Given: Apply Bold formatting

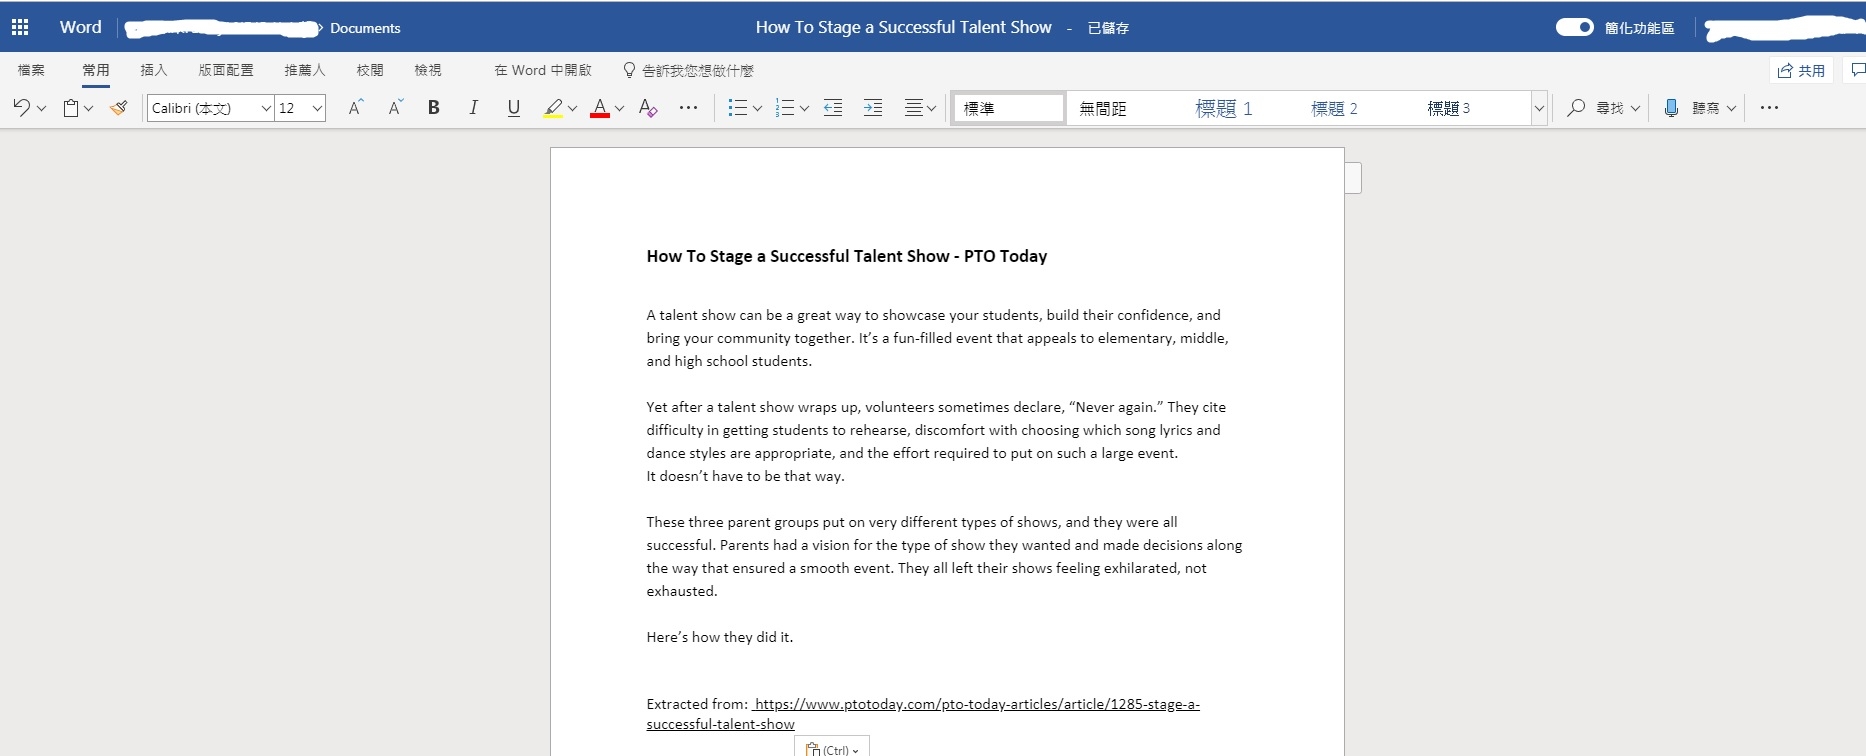Looking at the screenshot, I should point(433,108).
